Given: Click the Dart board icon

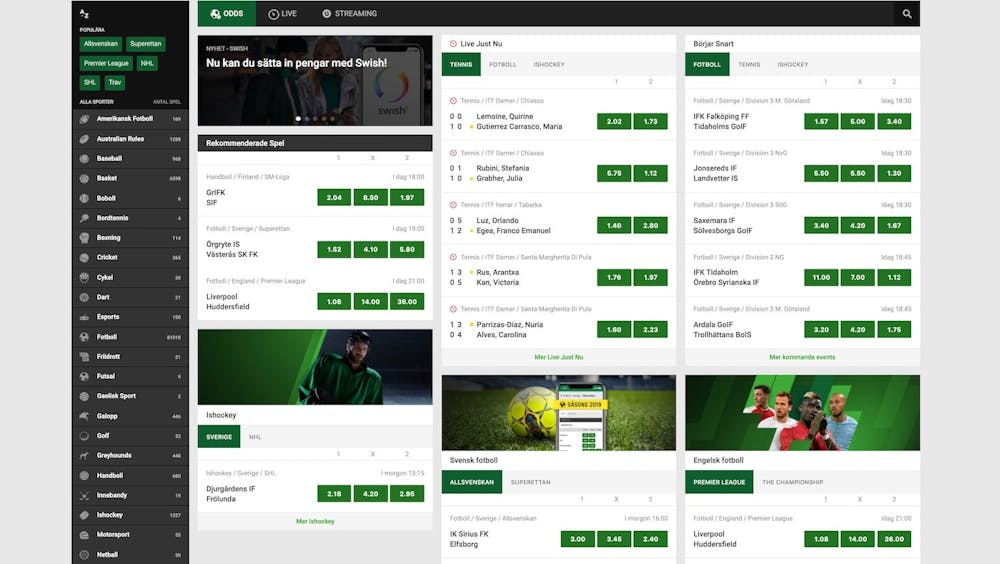Looking at the screenshot, I should 84,297.
